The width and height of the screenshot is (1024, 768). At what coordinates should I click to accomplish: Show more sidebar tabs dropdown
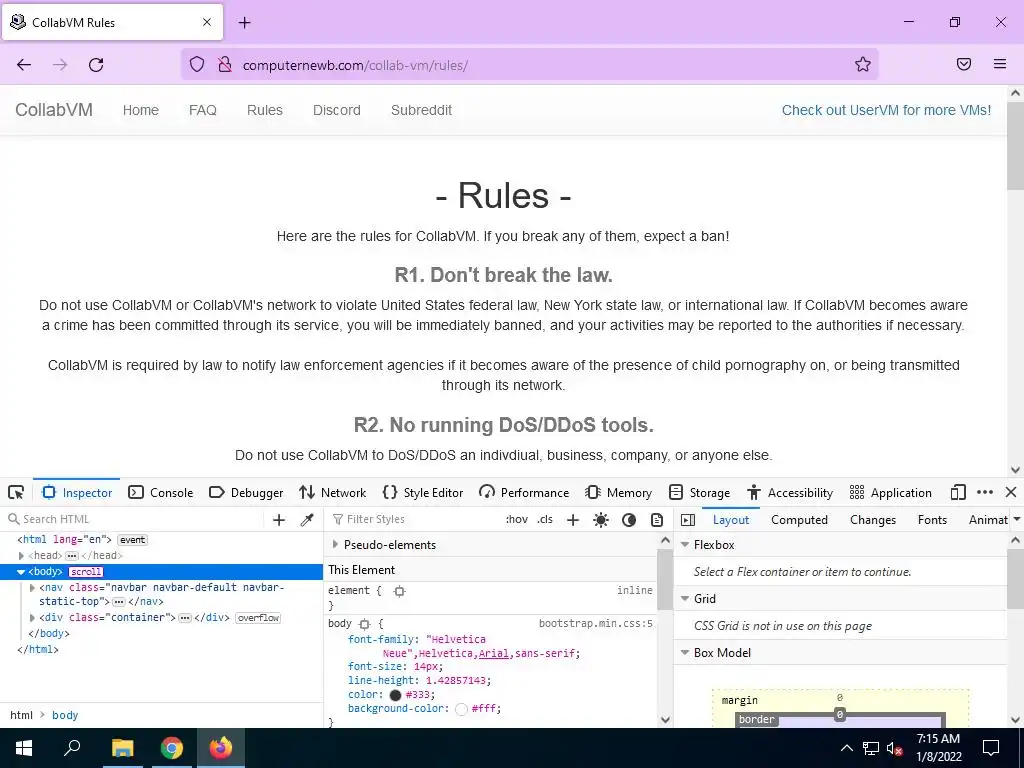1016,520
